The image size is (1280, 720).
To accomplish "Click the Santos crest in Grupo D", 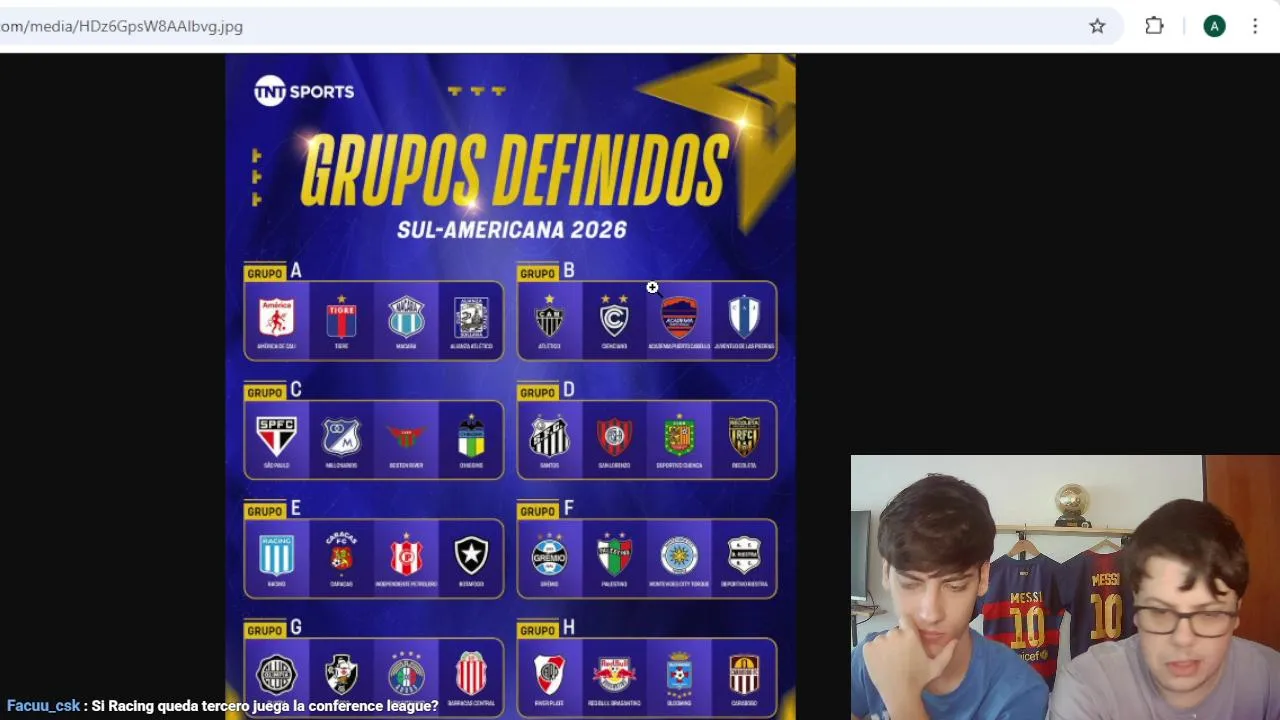I will click(549, 436).
